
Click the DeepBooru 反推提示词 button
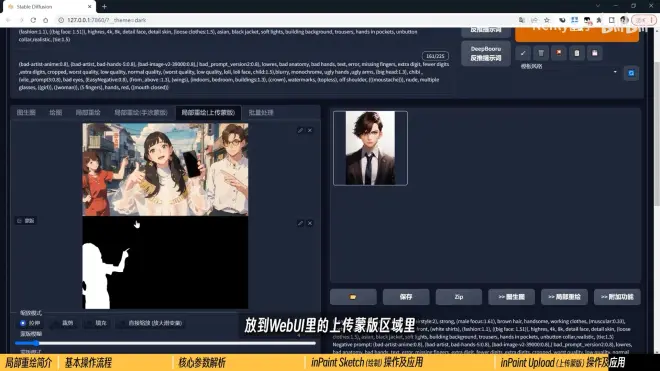pos(485,53)
